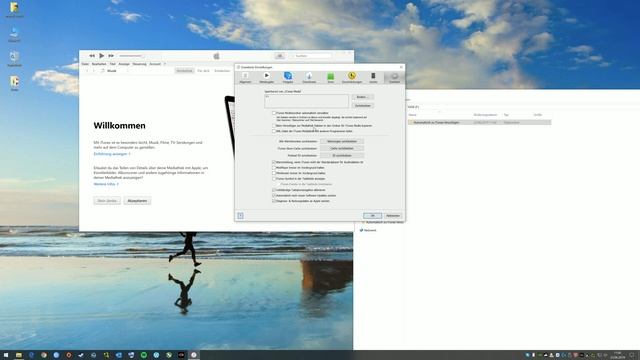The height and width of the screenshot is (360, 640).
Task: Click the Änderungsdatum column header in Explorer
Action: tap(485, 115)
